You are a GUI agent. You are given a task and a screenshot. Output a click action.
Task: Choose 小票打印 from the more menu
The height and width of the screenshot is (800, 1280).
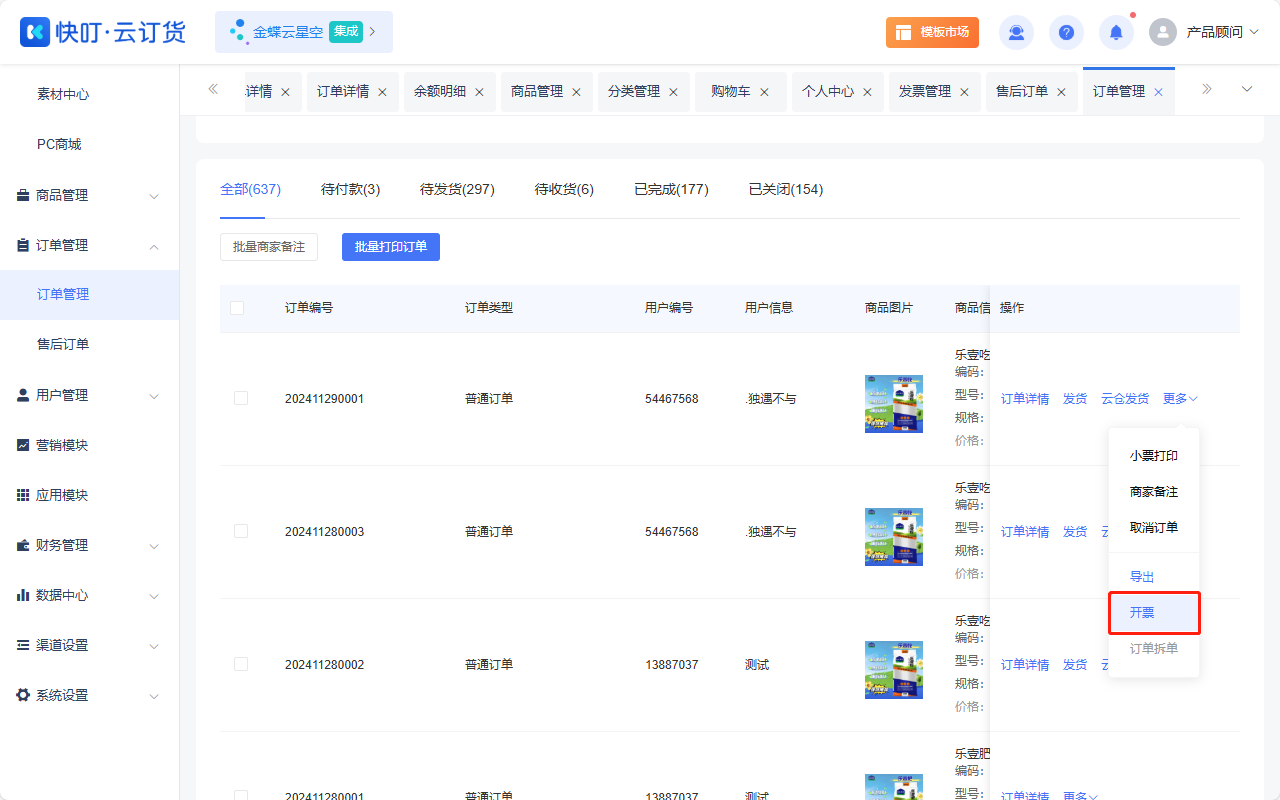click(x=1154, y=456)
